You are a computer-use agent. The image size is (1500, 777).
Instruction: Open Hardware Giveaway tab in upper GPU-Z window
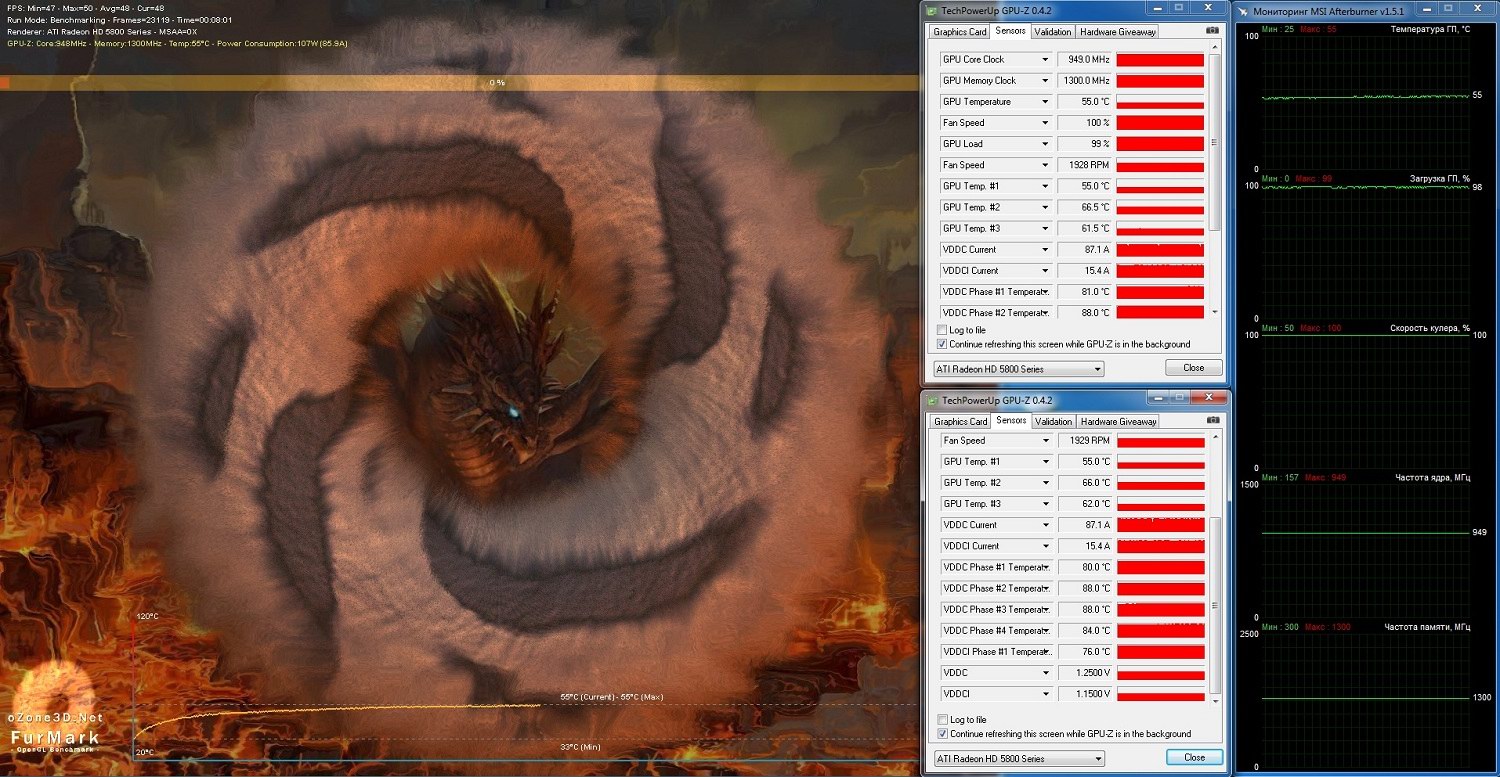point(1118,32)
